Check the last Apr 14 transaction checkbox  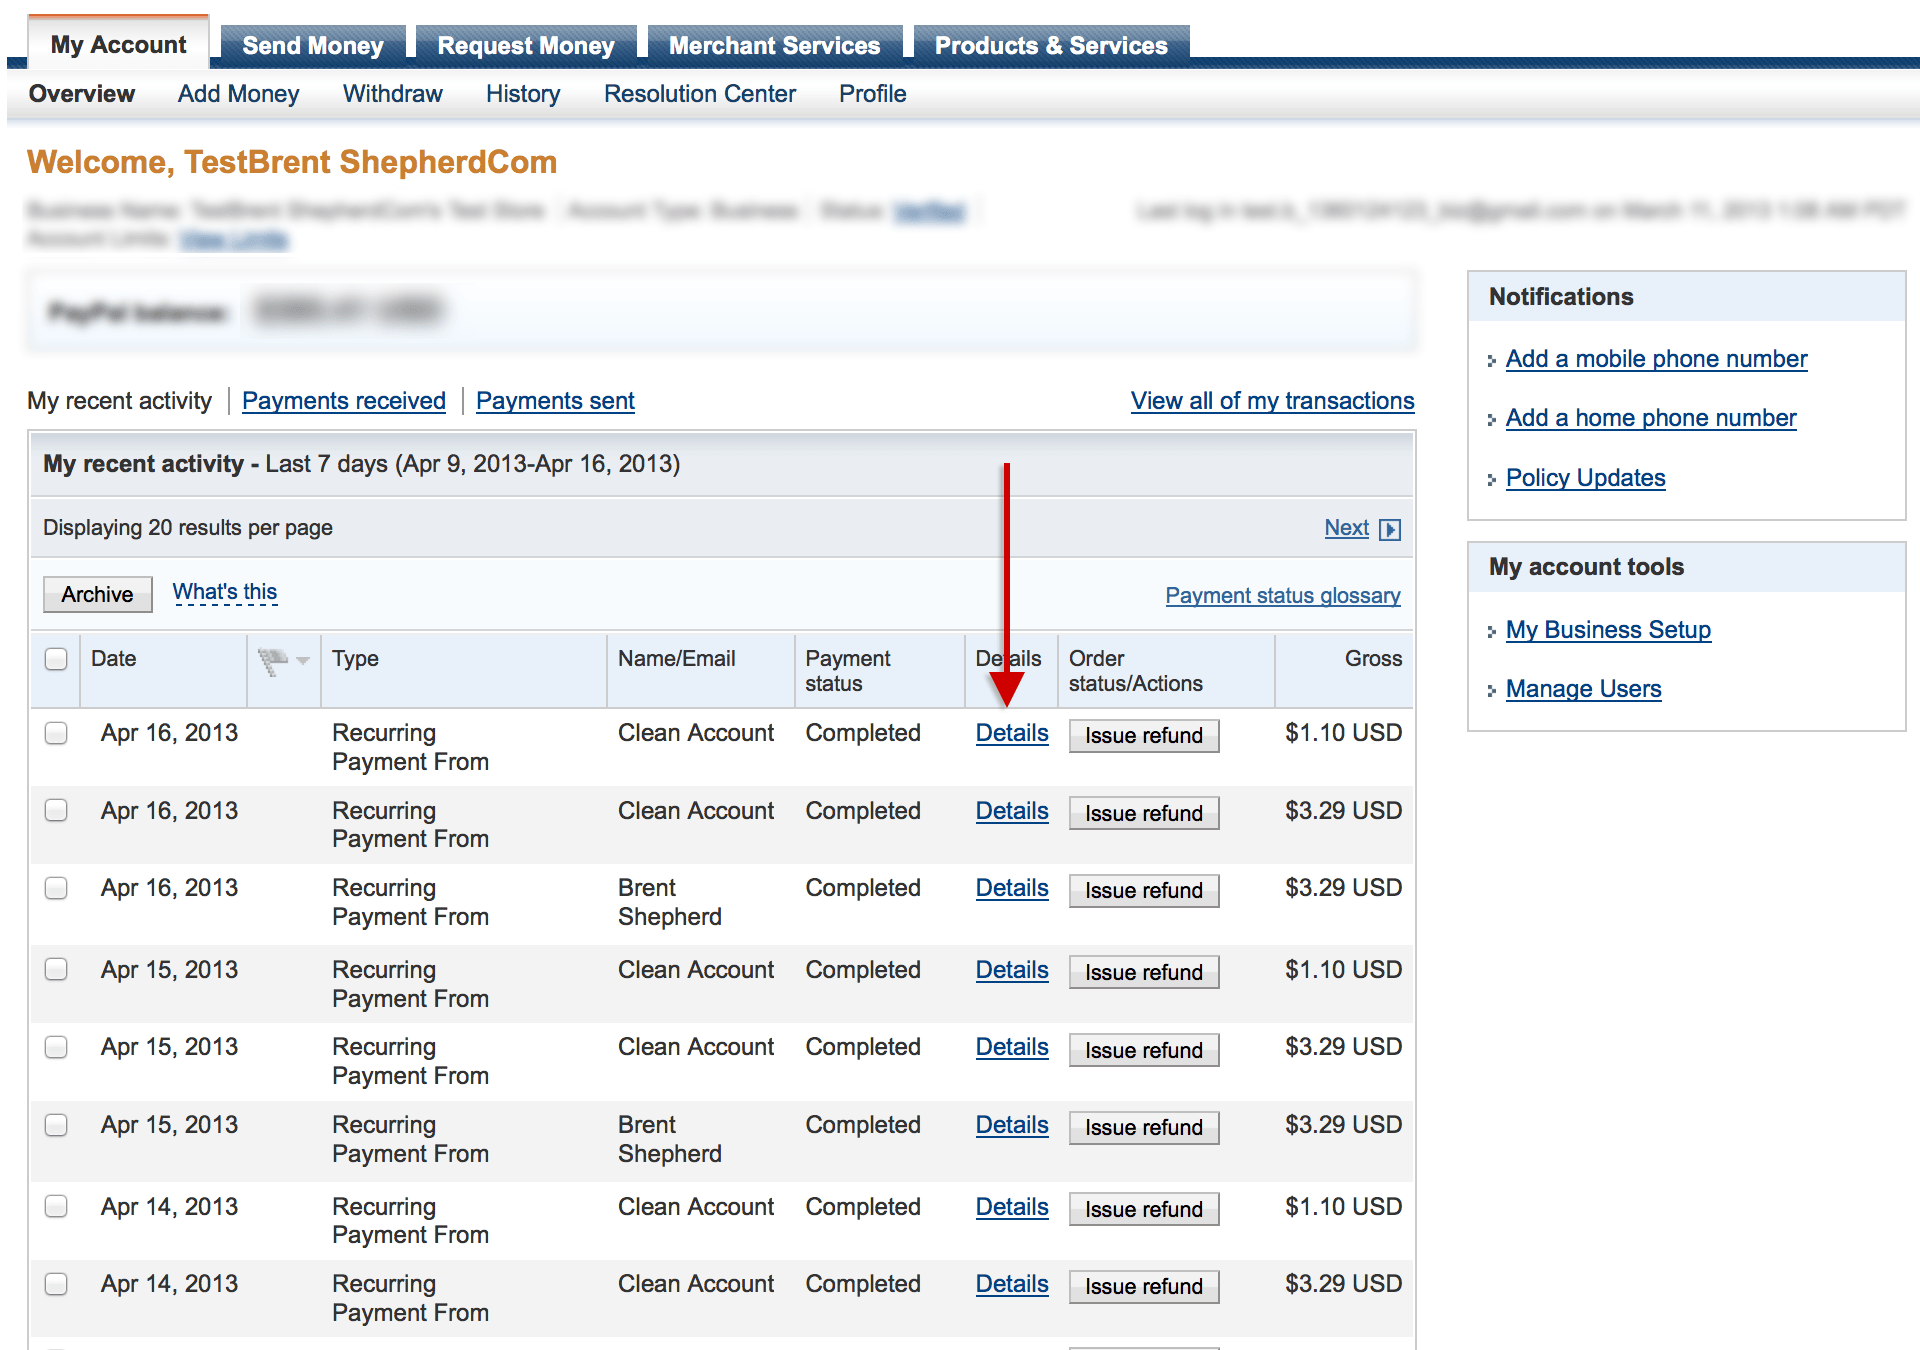[x=56, y=1284]
